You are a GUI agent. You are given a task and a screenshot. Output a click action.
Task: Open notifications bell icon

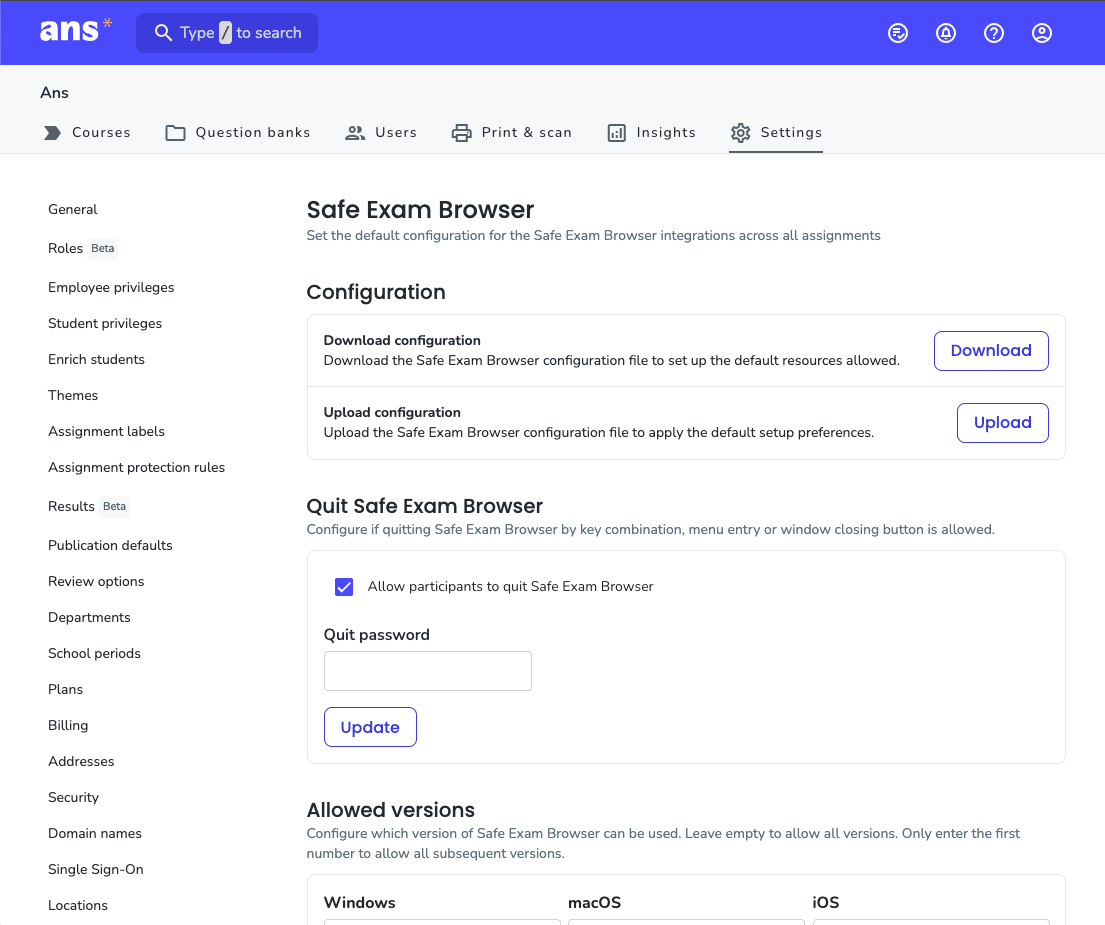(946, 33)
